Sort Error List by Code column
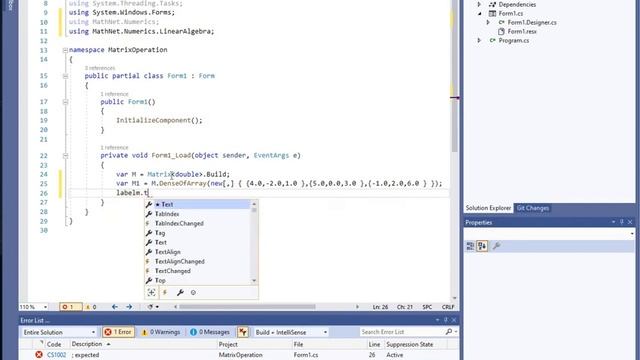640x360 pixels. 57,344
